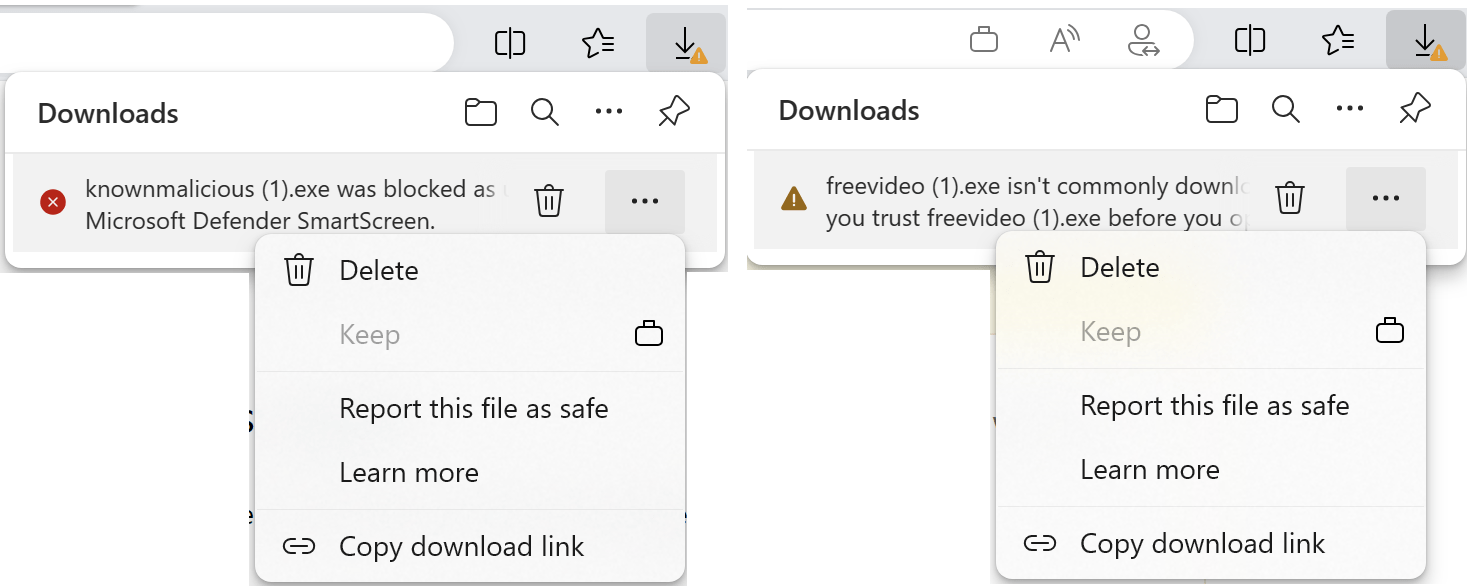Pin the right Downloads panel
This screenshot has width=1470, height=586.
click(x=1415, y=109)
